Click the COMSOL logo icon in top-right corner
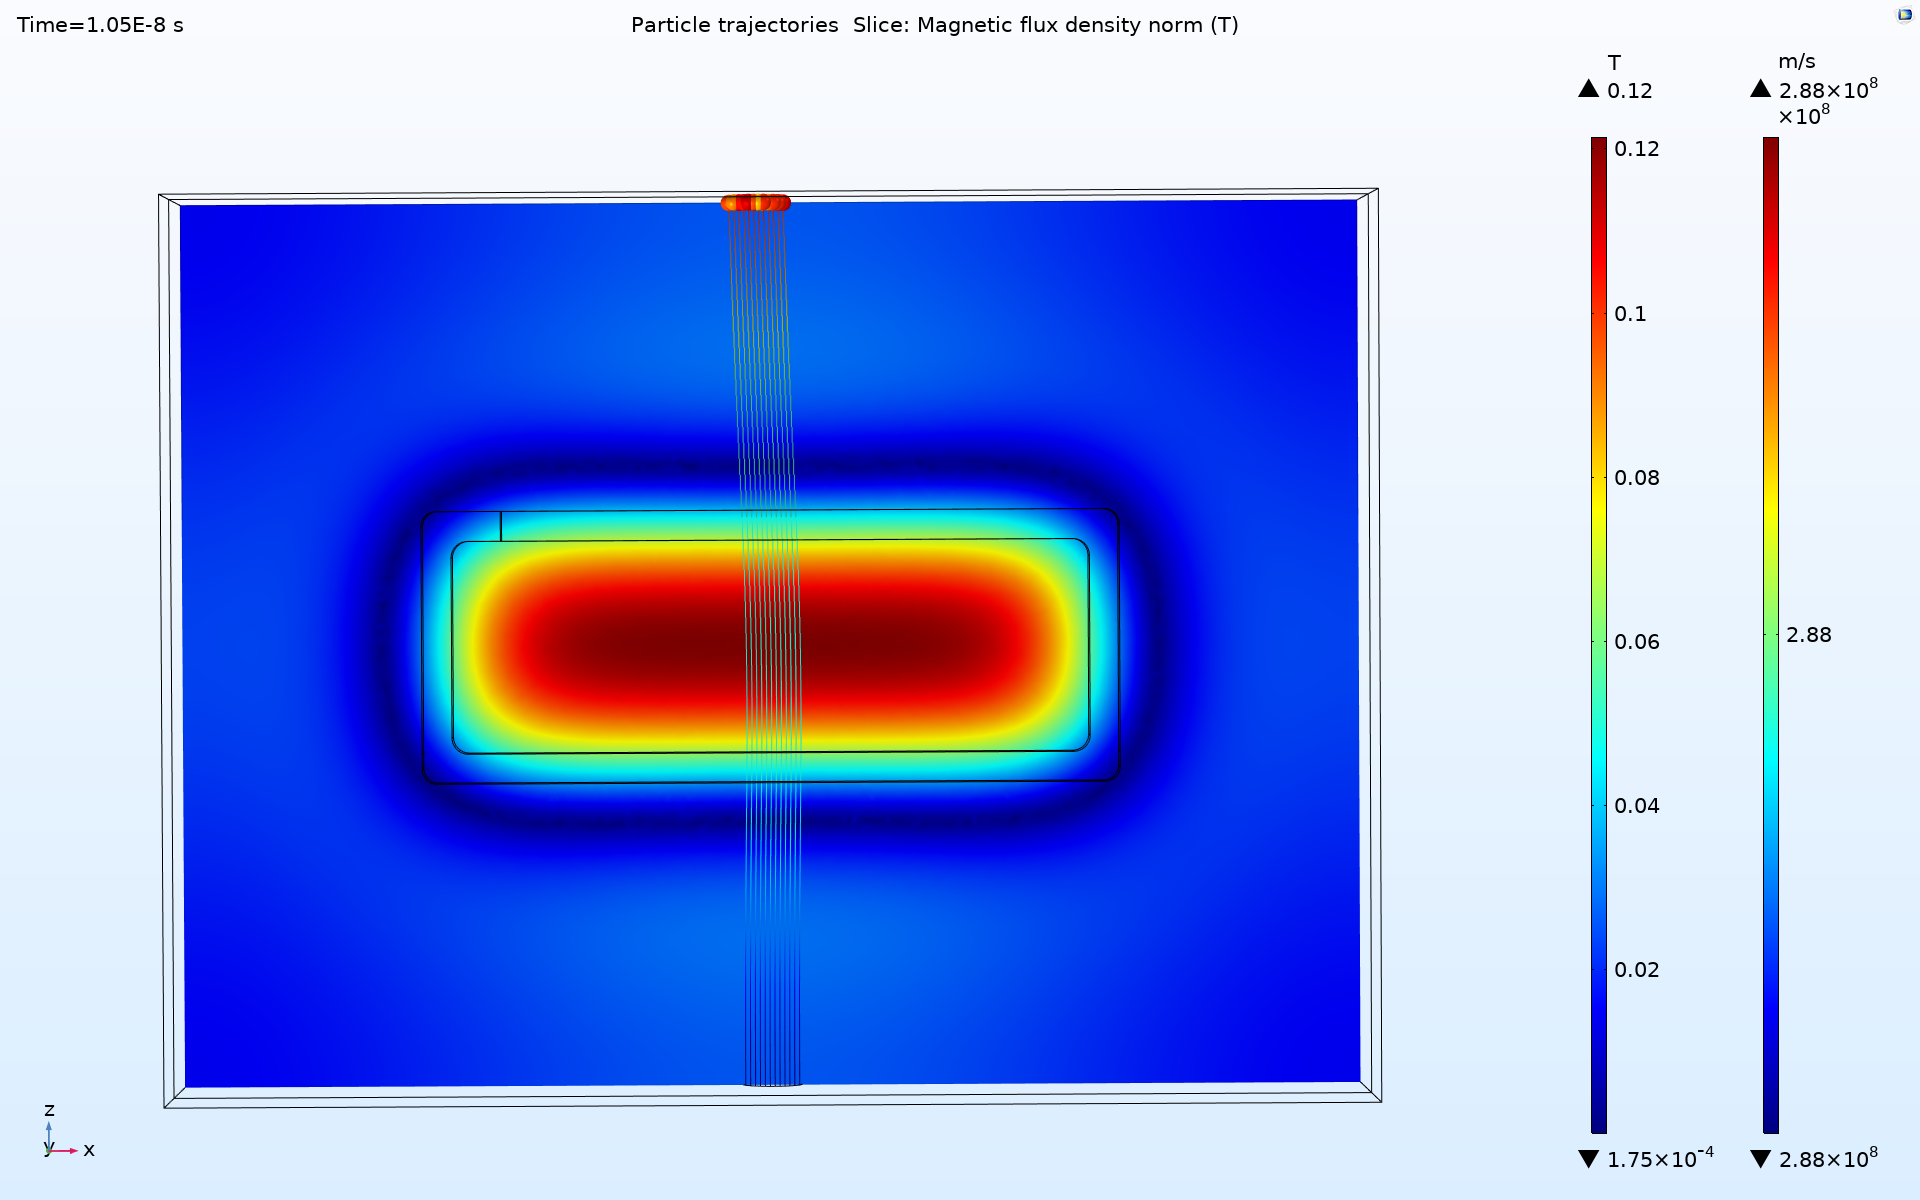Image resolution: width=1920 pixels, height=1200 pixels. coord(1904,15)
